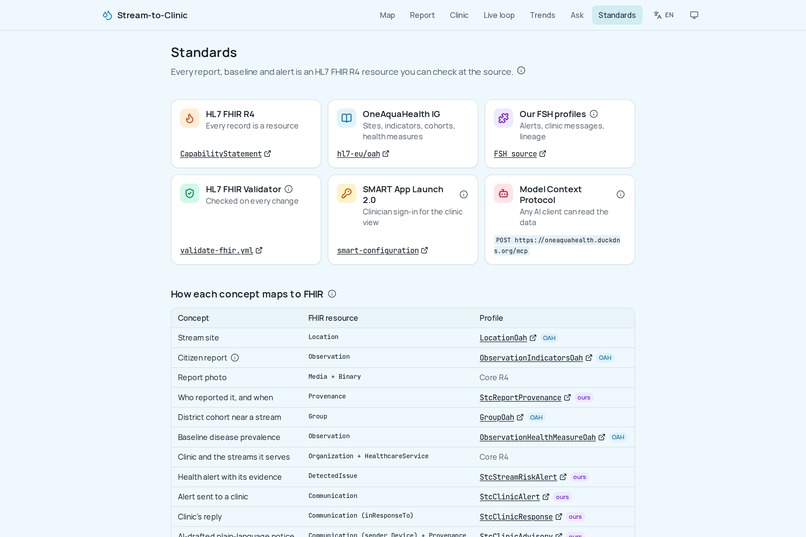
Task: Open the GroupOah profile link
Action: point(497,417)
